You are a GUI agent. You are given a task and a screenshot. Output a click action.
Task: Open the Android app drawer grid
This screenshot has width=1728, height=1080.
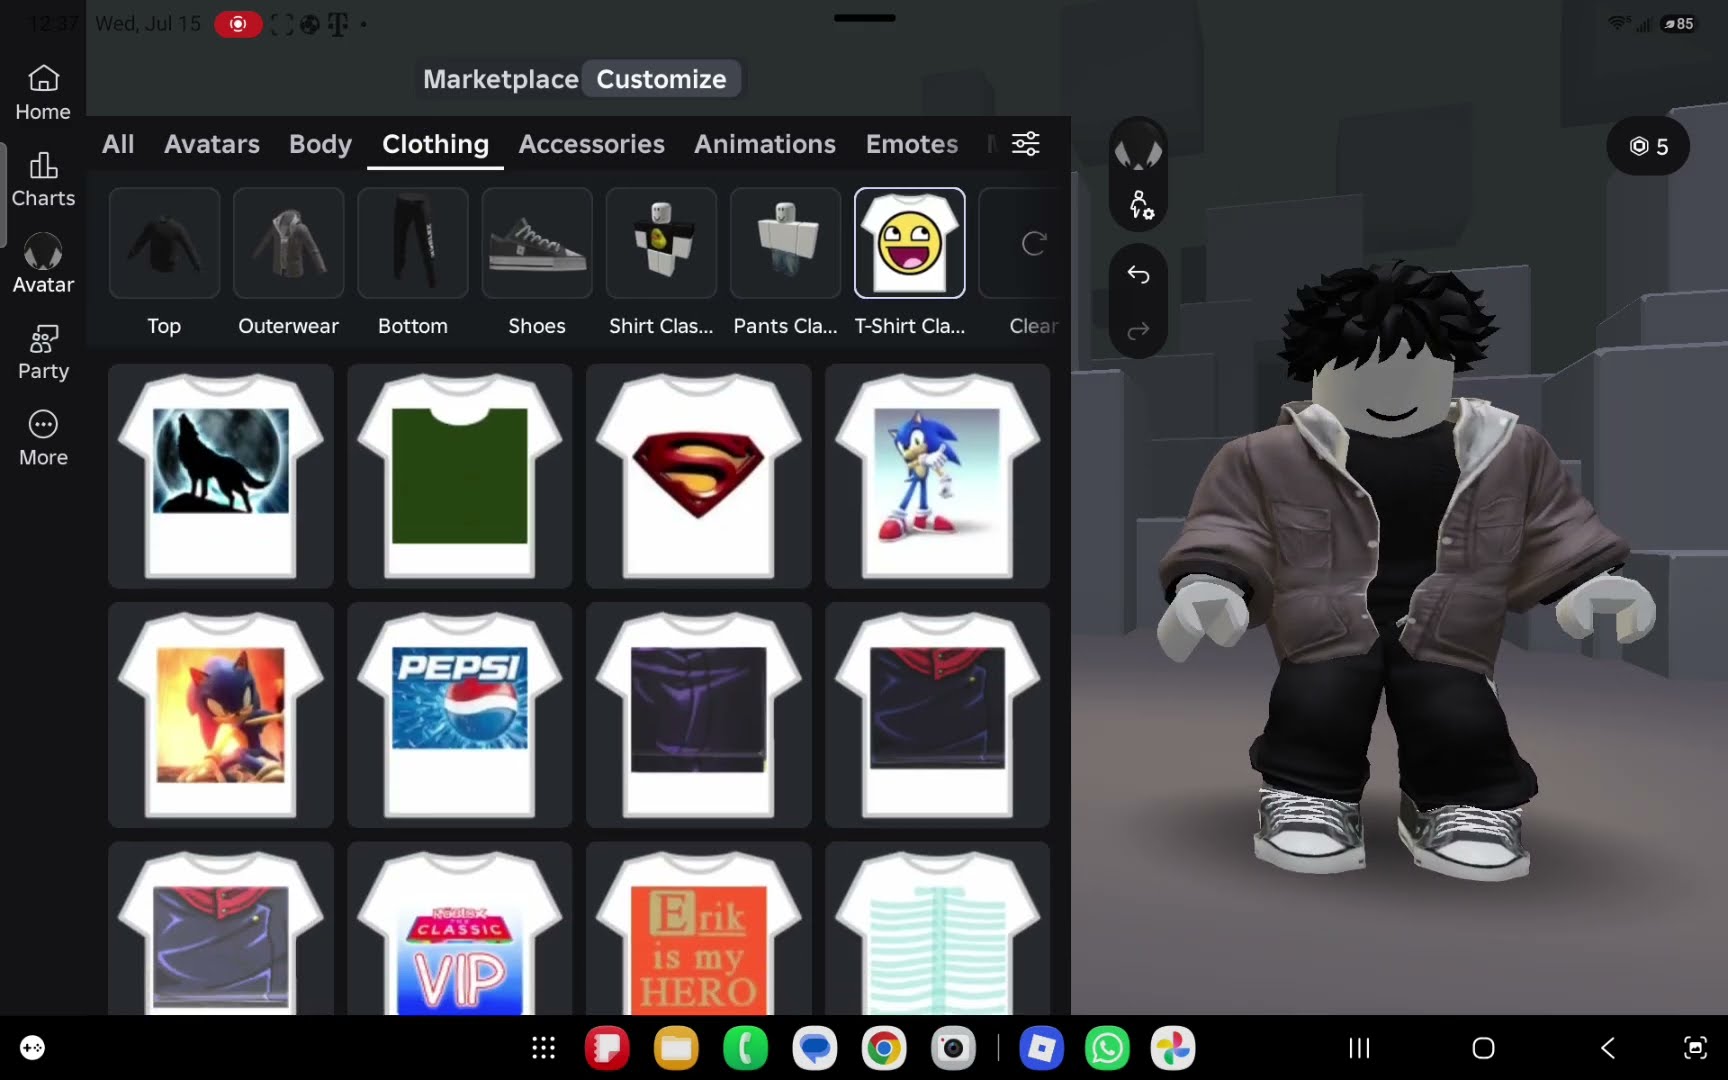[x=543, y=1048]
